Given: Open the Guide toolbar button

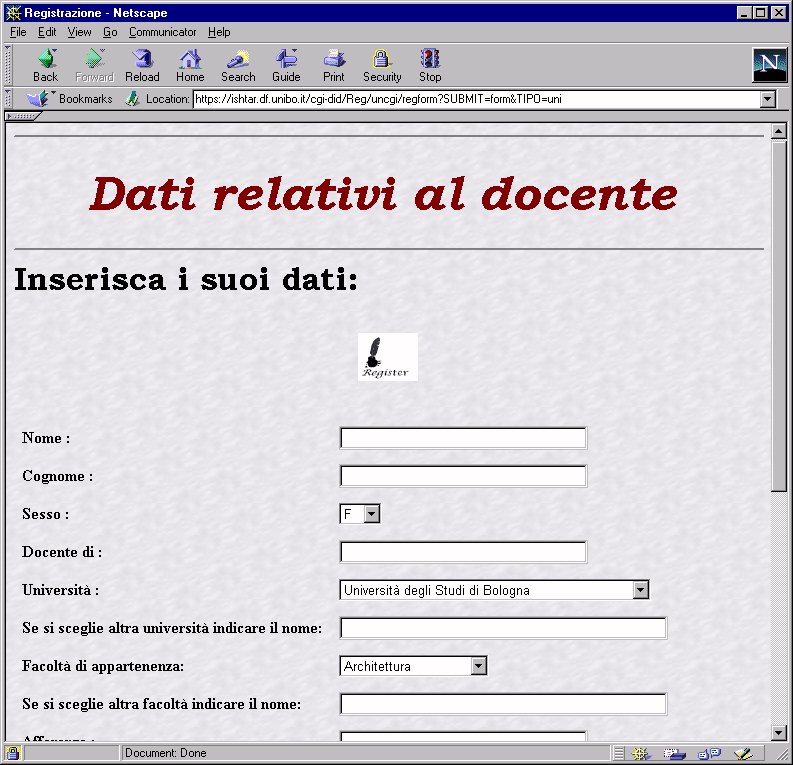Looking at the screenshot, I should [x=286, y=66].
